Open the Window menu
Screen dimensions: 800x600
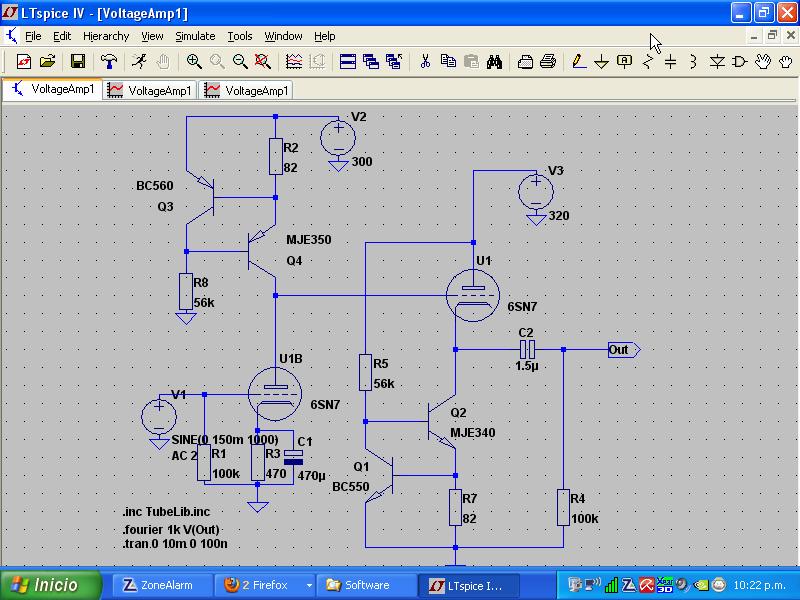[283, 36]
